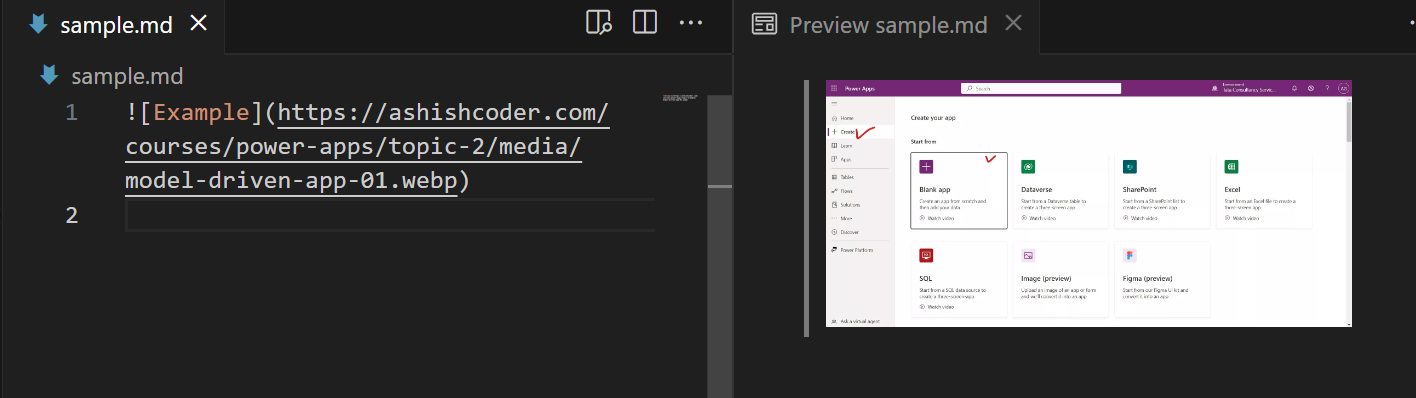Place cursor on empty line 2

[x=390, y=215]
